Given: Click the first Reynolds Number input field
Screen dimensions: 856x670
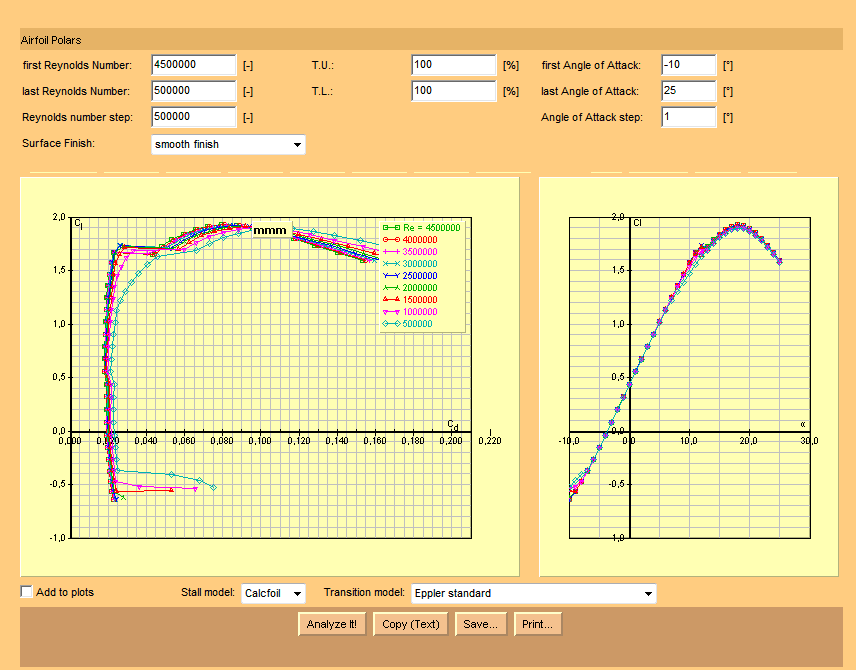Looking at the screenshot, I should pyautogui.click(x=193, y=65).
